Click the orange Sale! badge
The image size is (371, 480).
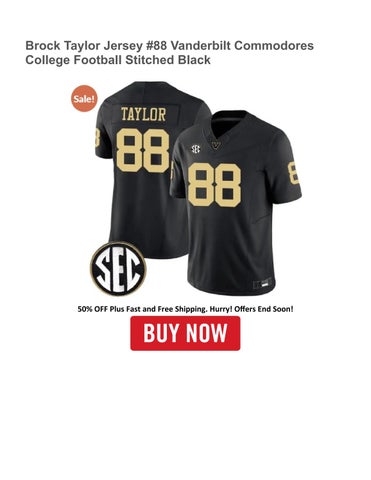84,98
